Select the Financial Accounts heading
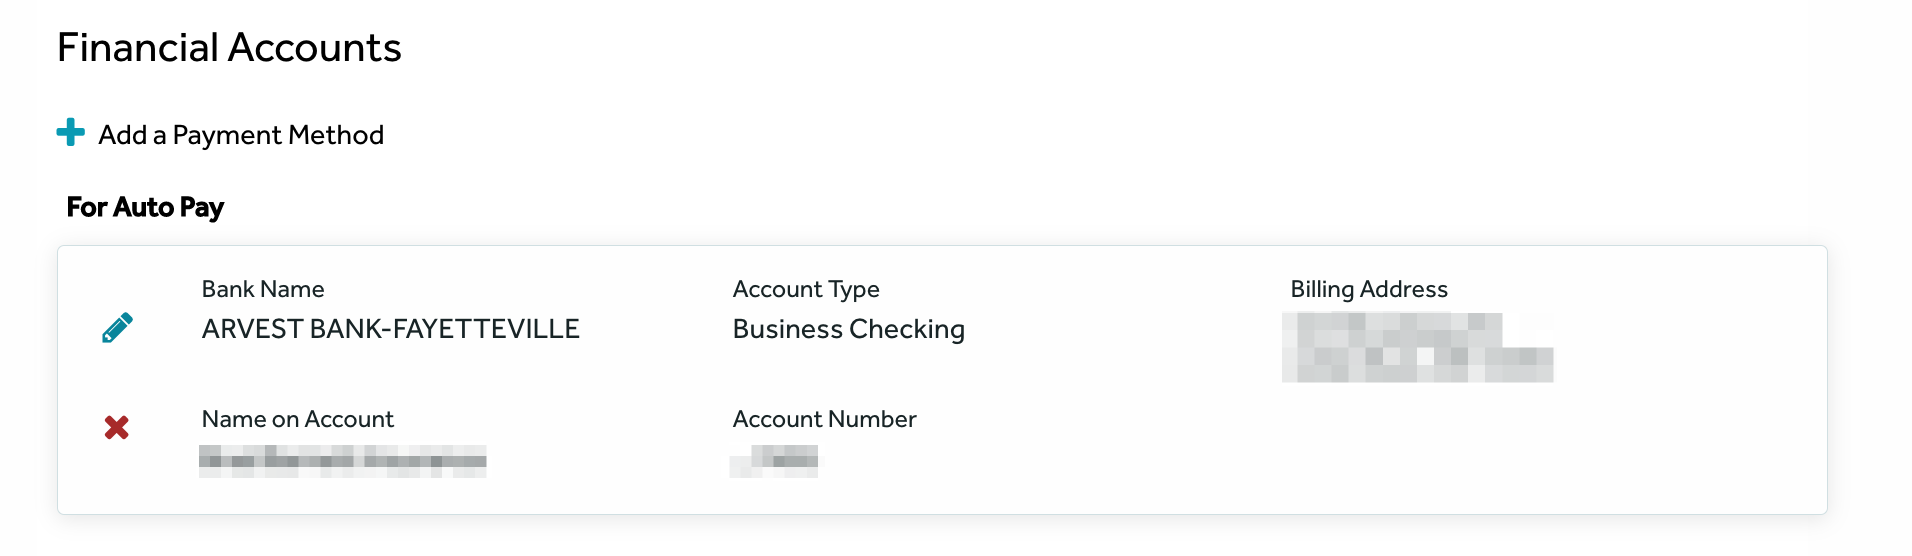 click(x=229, y=48)
